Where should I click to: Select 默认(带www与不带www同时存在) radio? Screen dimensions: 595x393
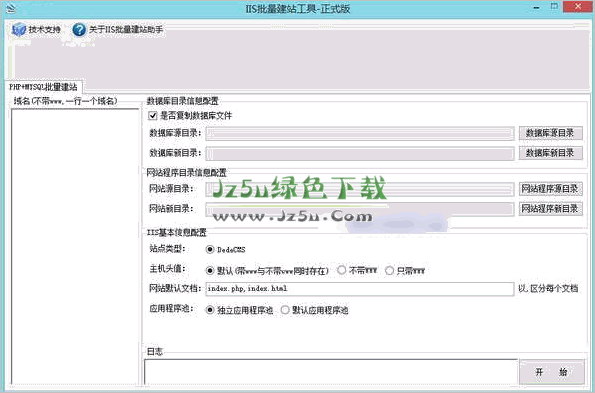[x=210, y=270]
